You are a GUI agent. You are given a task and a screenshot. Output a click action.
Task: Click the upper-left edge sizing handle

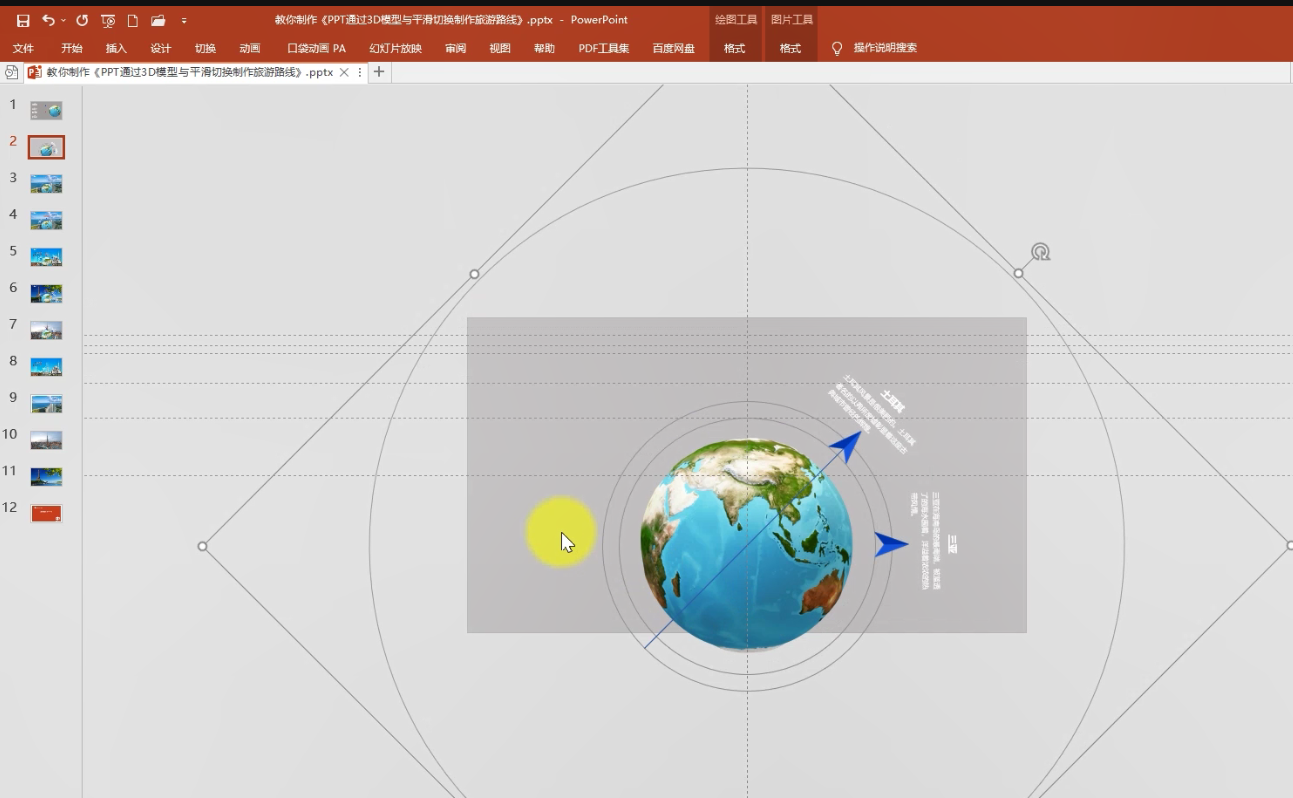pyautogui.click(x=475, y=274)
